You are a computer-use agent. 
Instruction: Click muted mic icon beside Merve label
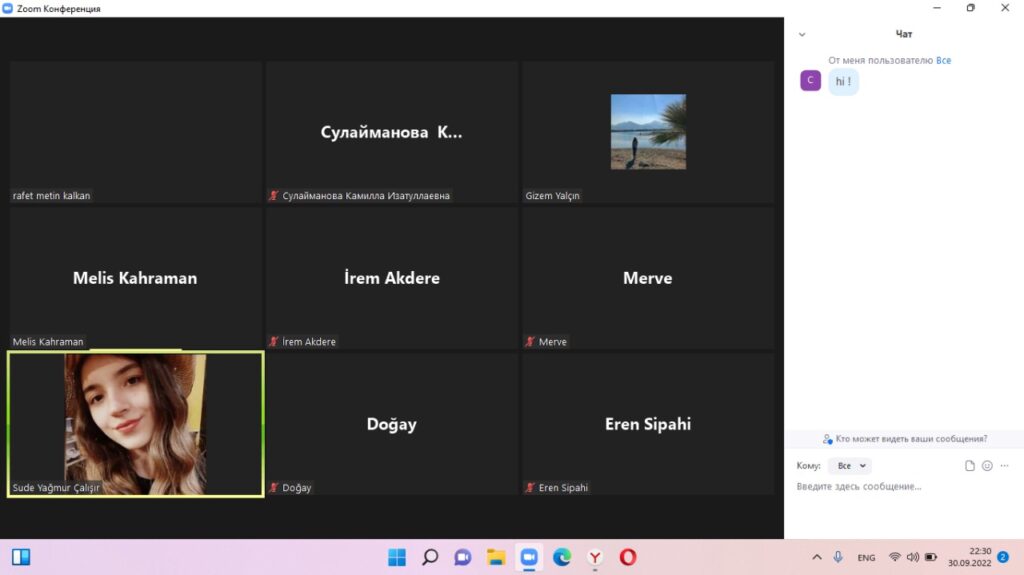pyautogui.click(x=530, y=342)
